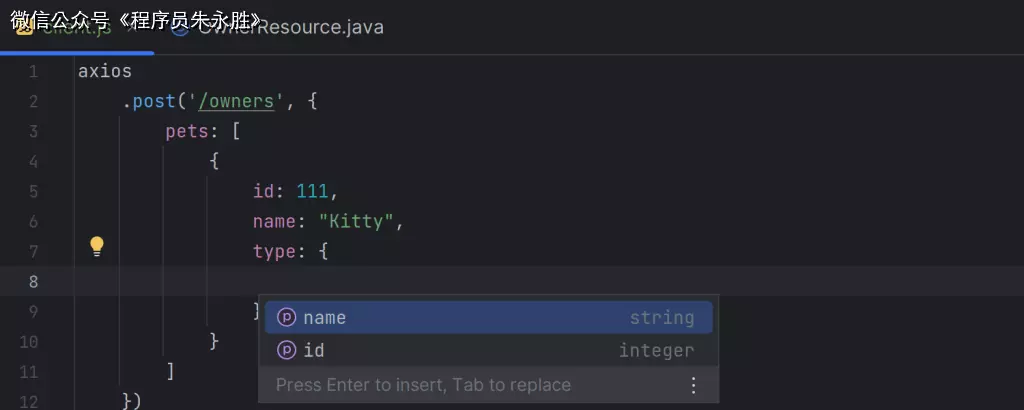Click the "Kitty" string value

pos(357,221)
